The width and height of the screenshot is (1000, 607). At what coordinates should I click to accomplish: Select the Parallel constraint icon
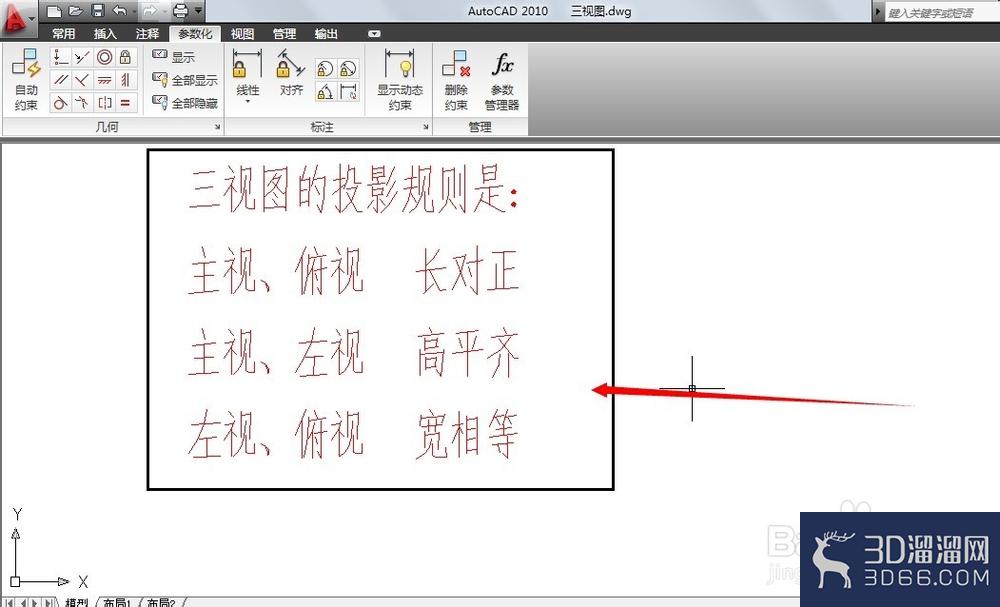pos(60,80)
